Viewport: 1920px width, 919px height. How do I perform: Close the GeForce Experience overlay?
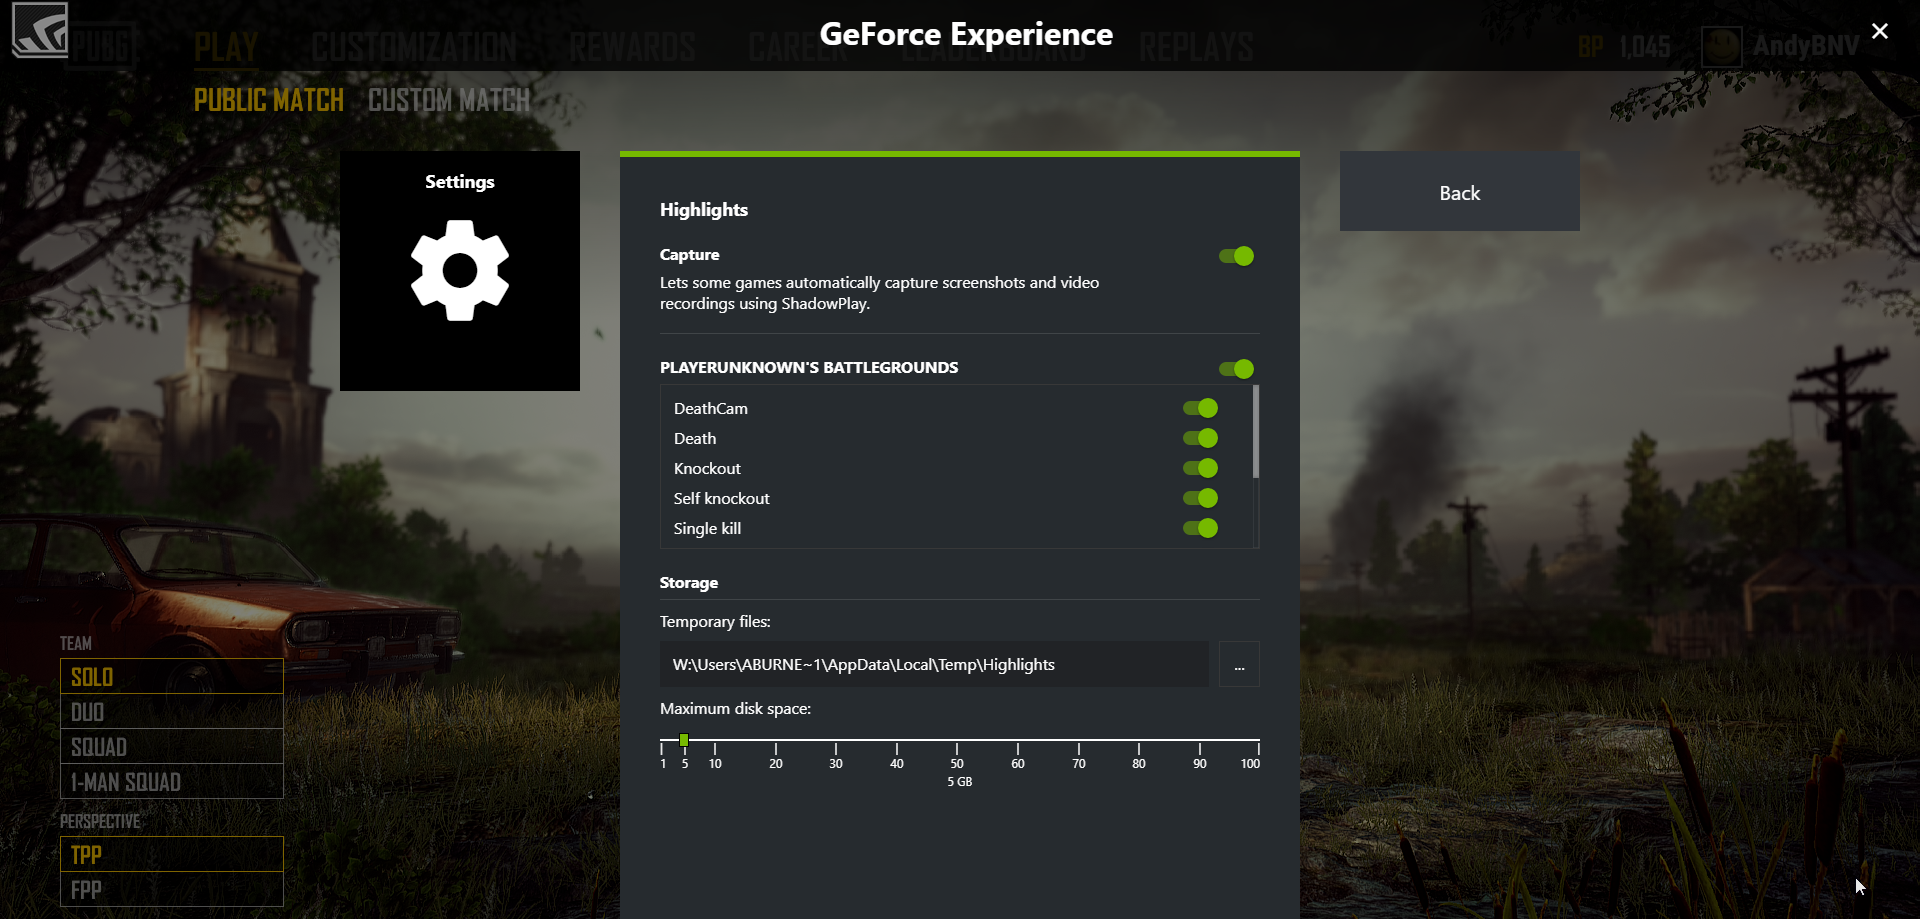pyautogui.click(x=1879, y=31)
